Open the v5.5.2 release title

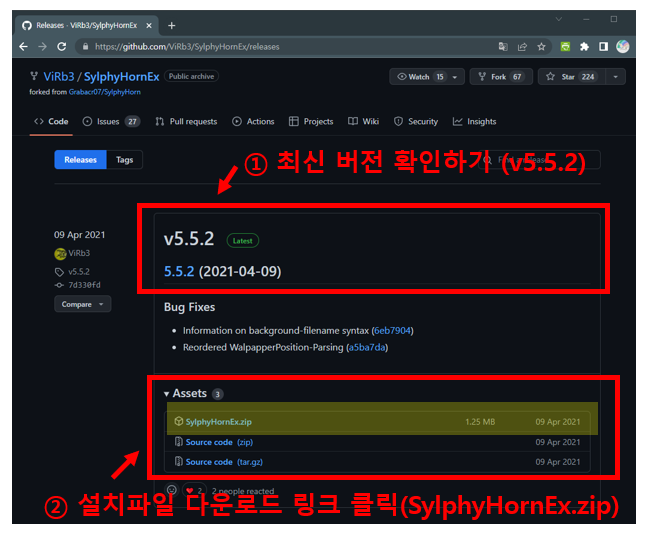click(189, 239)
